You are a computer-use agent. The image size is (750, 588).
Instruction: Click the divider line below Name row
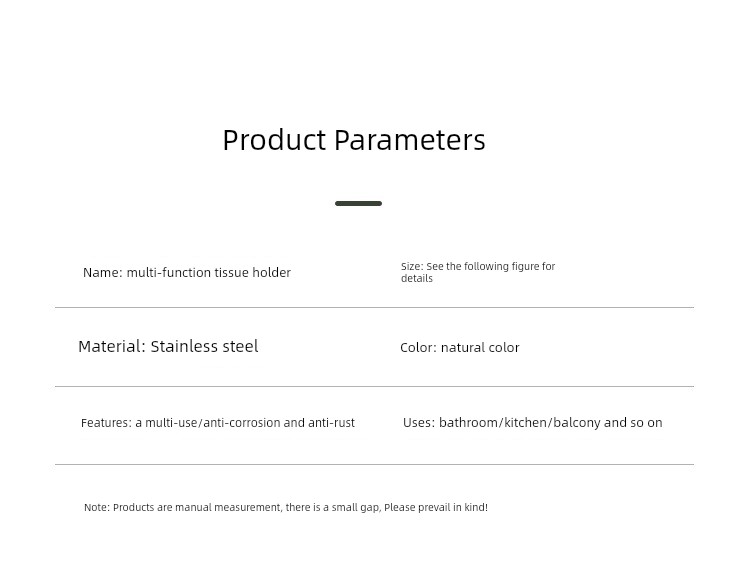pyautogui.click(x=375, y=308)
